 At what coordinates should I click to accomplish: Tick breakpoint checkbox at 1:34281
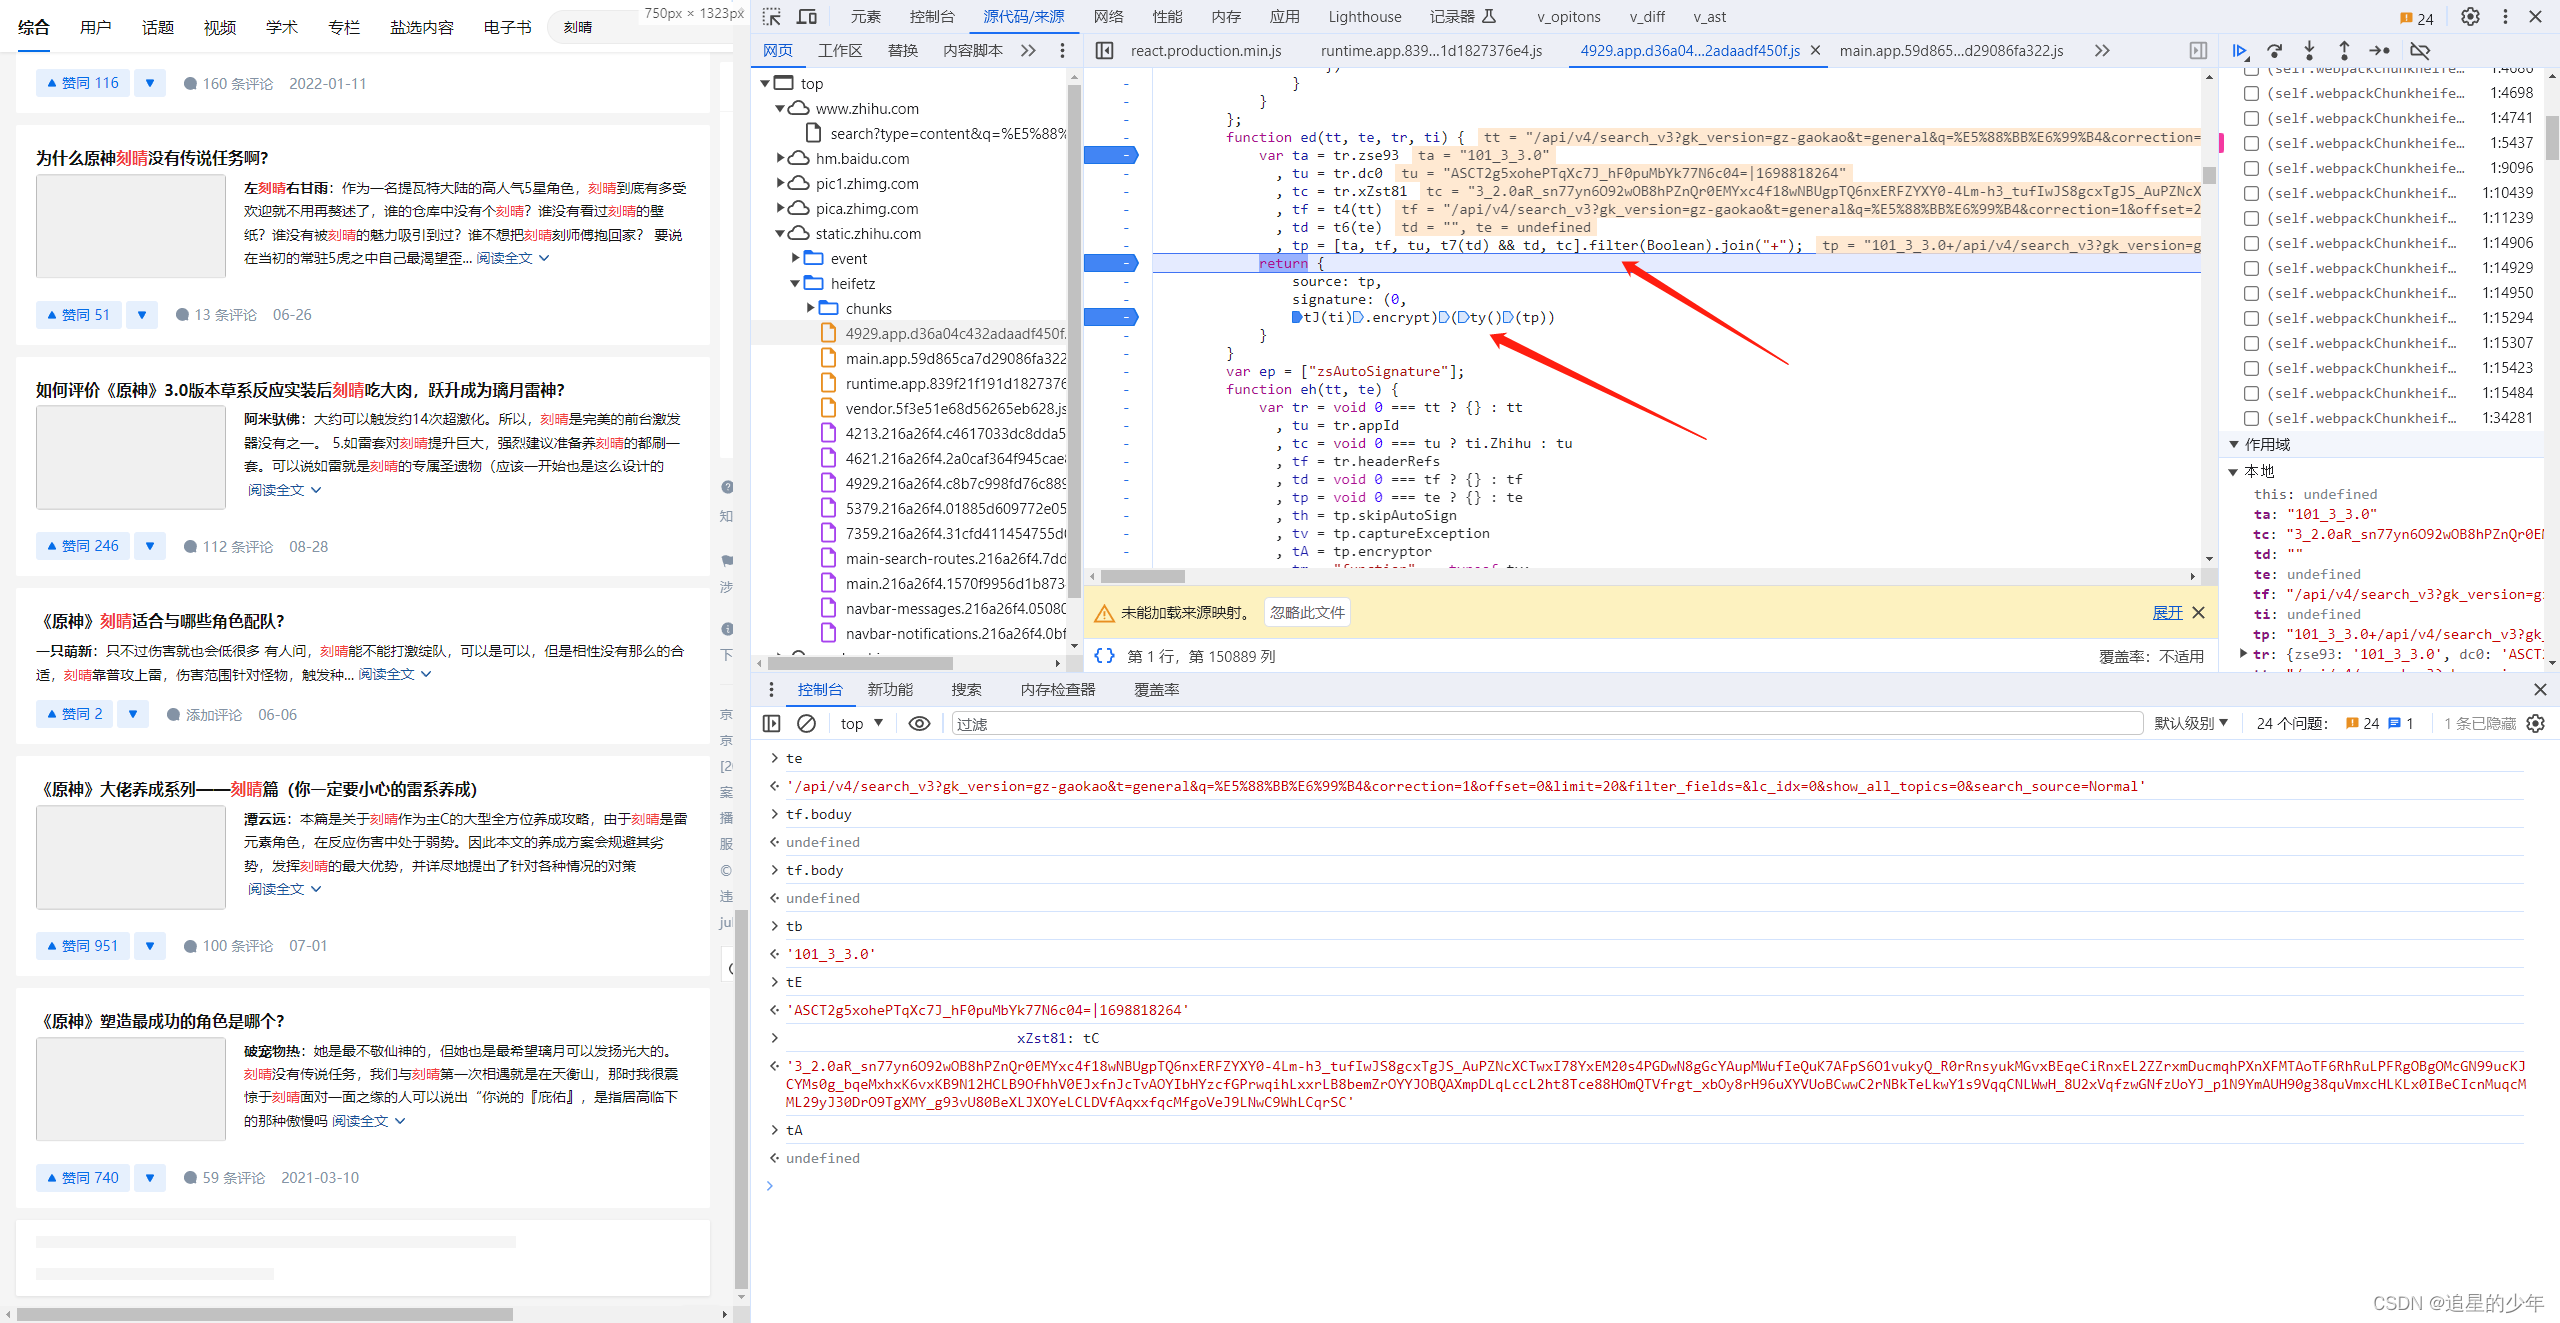pos(2251,418)
